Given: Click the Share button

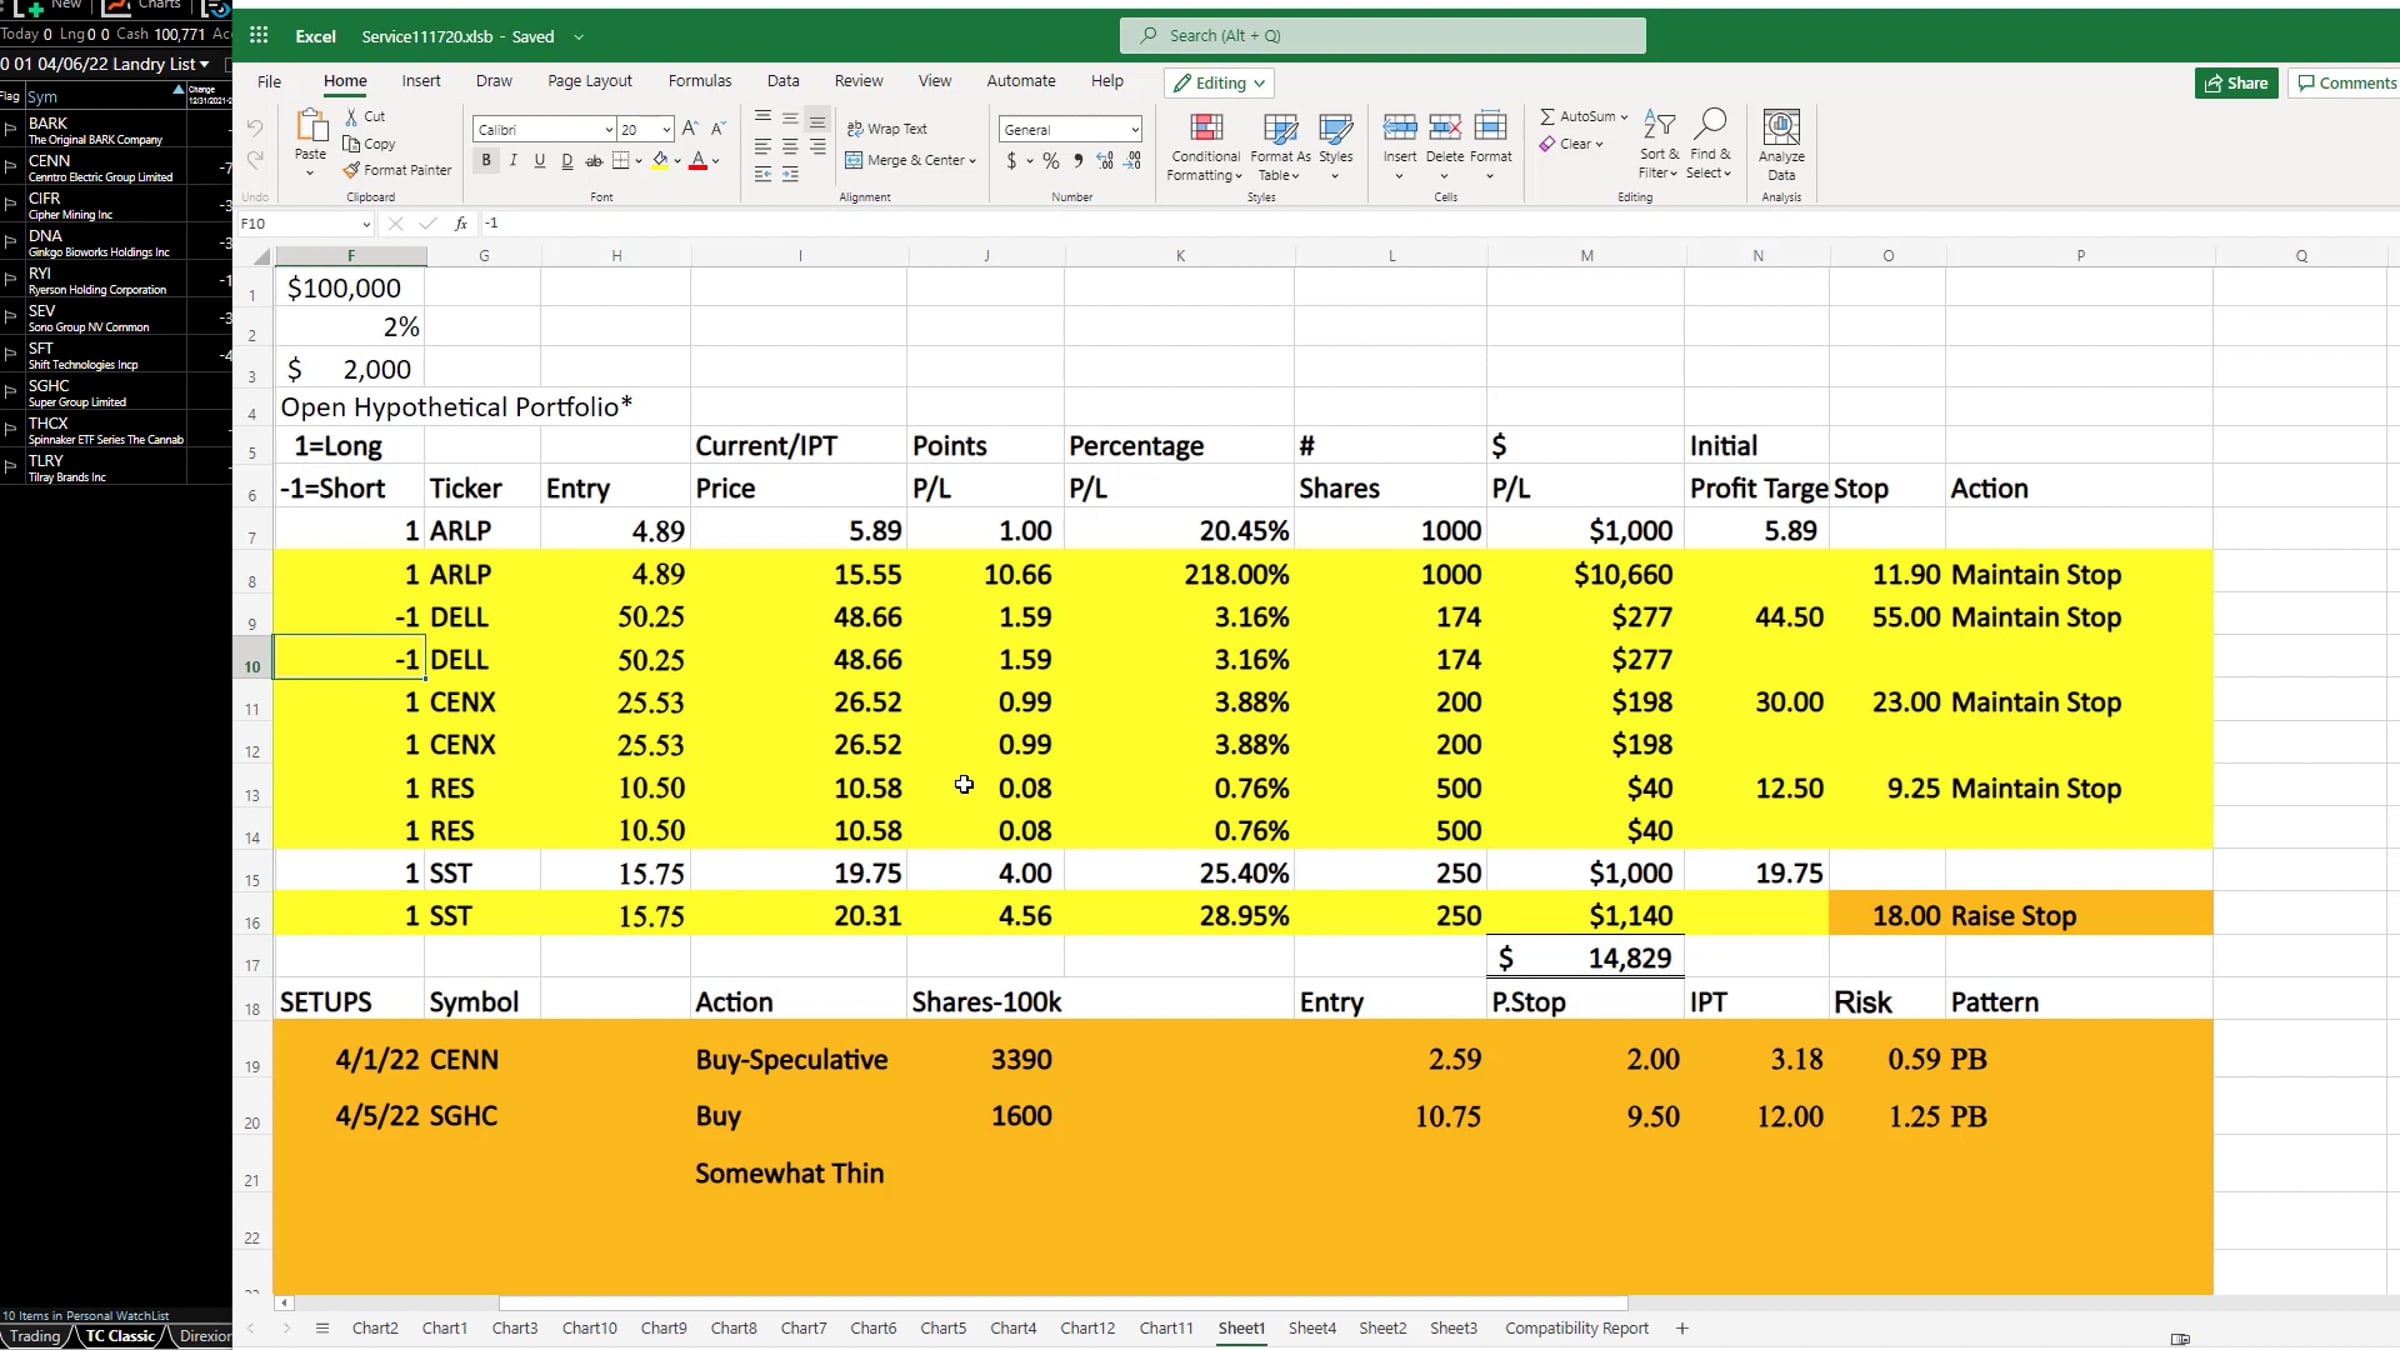Looking at the screenshot, I should pos(2236,83).
